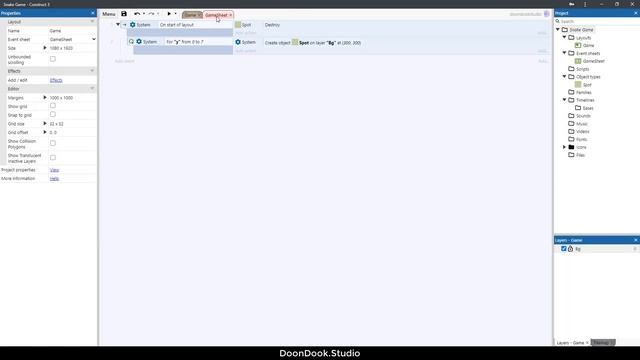
Task: Click the Preview play icon
Action: (x=169, y=14)
